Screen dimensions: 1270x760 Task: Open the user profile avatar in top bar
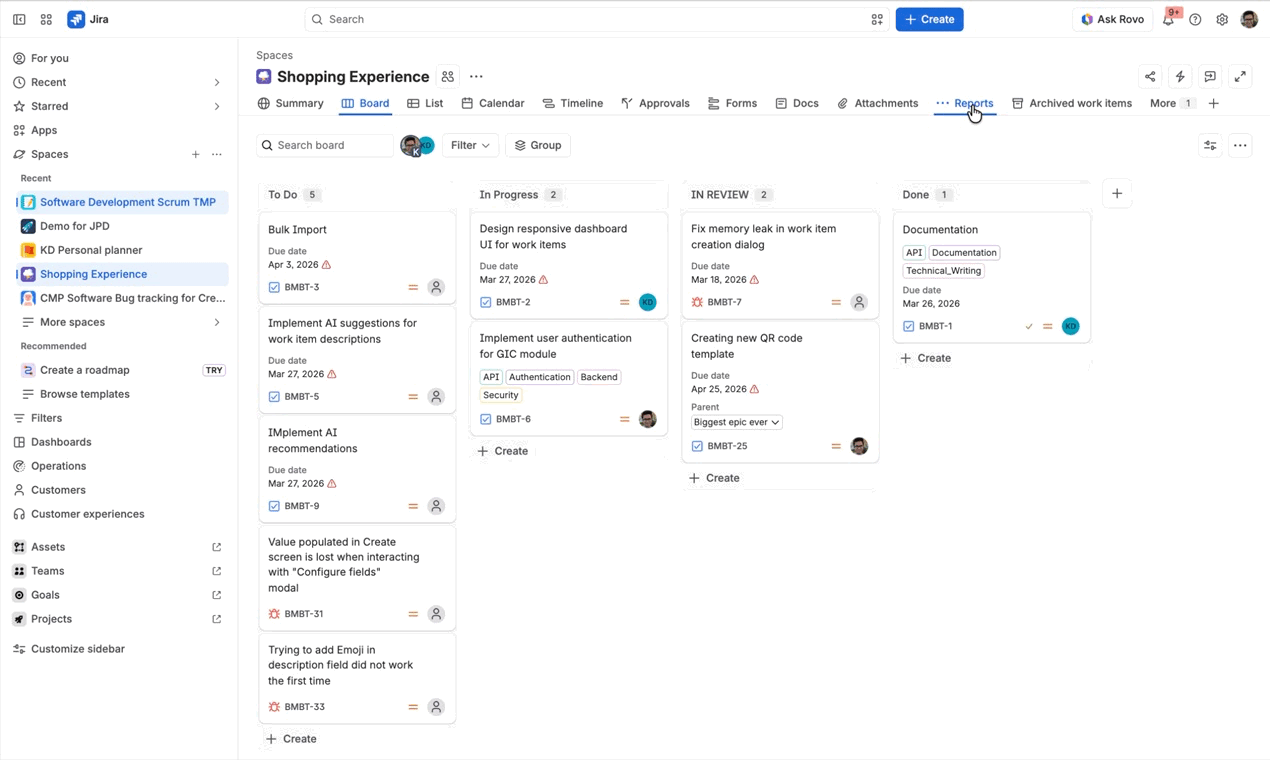1249,19
